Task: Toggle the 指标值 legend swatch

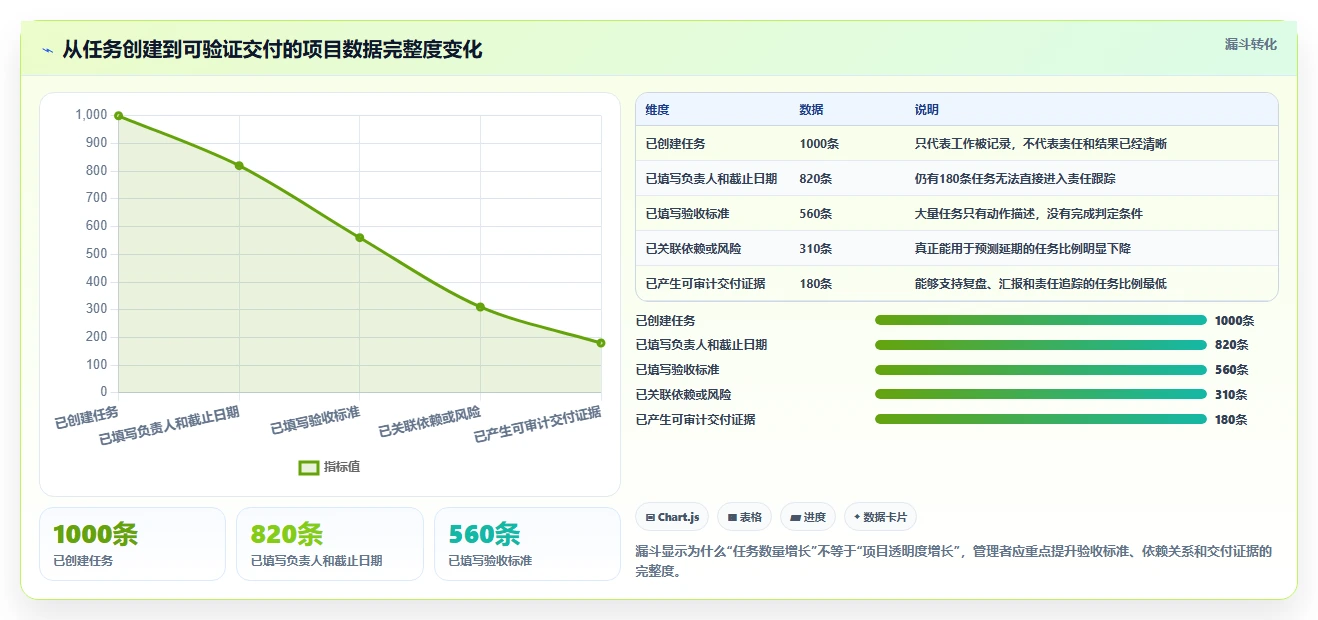Action: [x=309, y=467]
